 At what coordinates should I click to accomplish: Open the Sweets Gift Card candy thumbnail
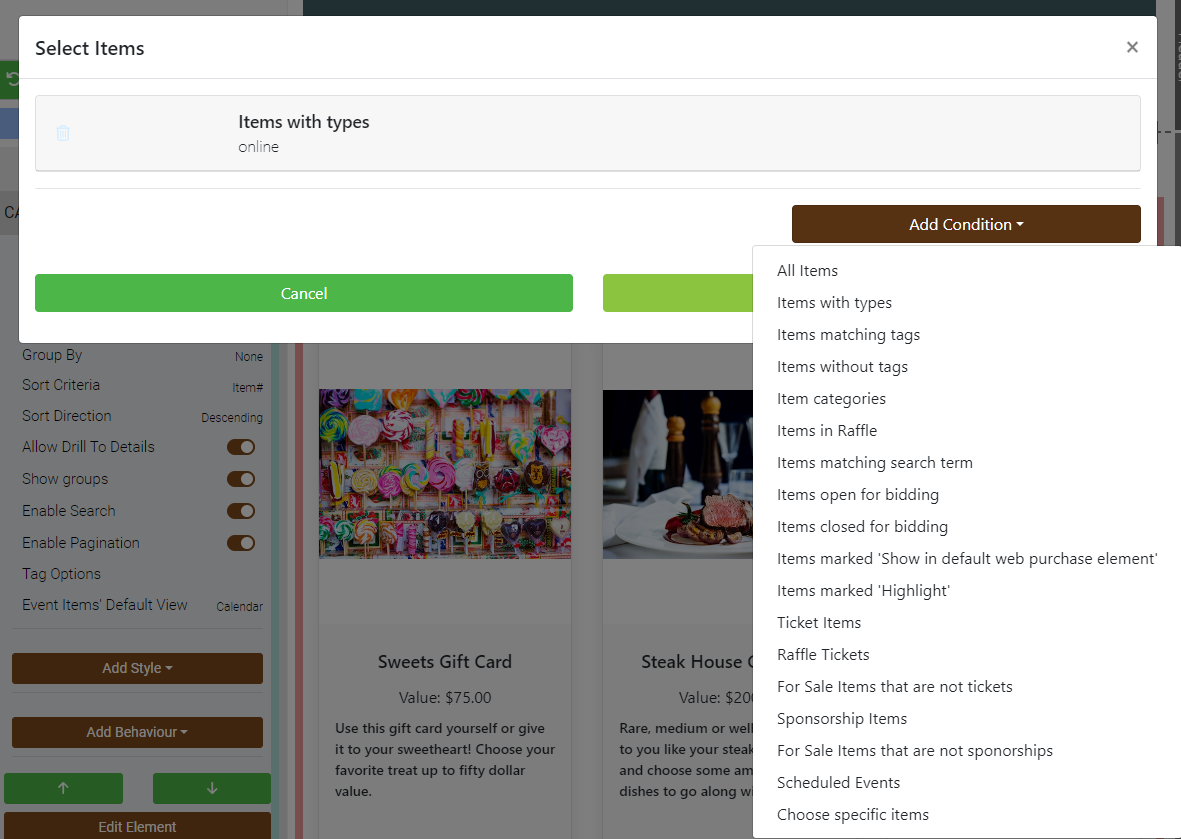click(x=445, y=473)
